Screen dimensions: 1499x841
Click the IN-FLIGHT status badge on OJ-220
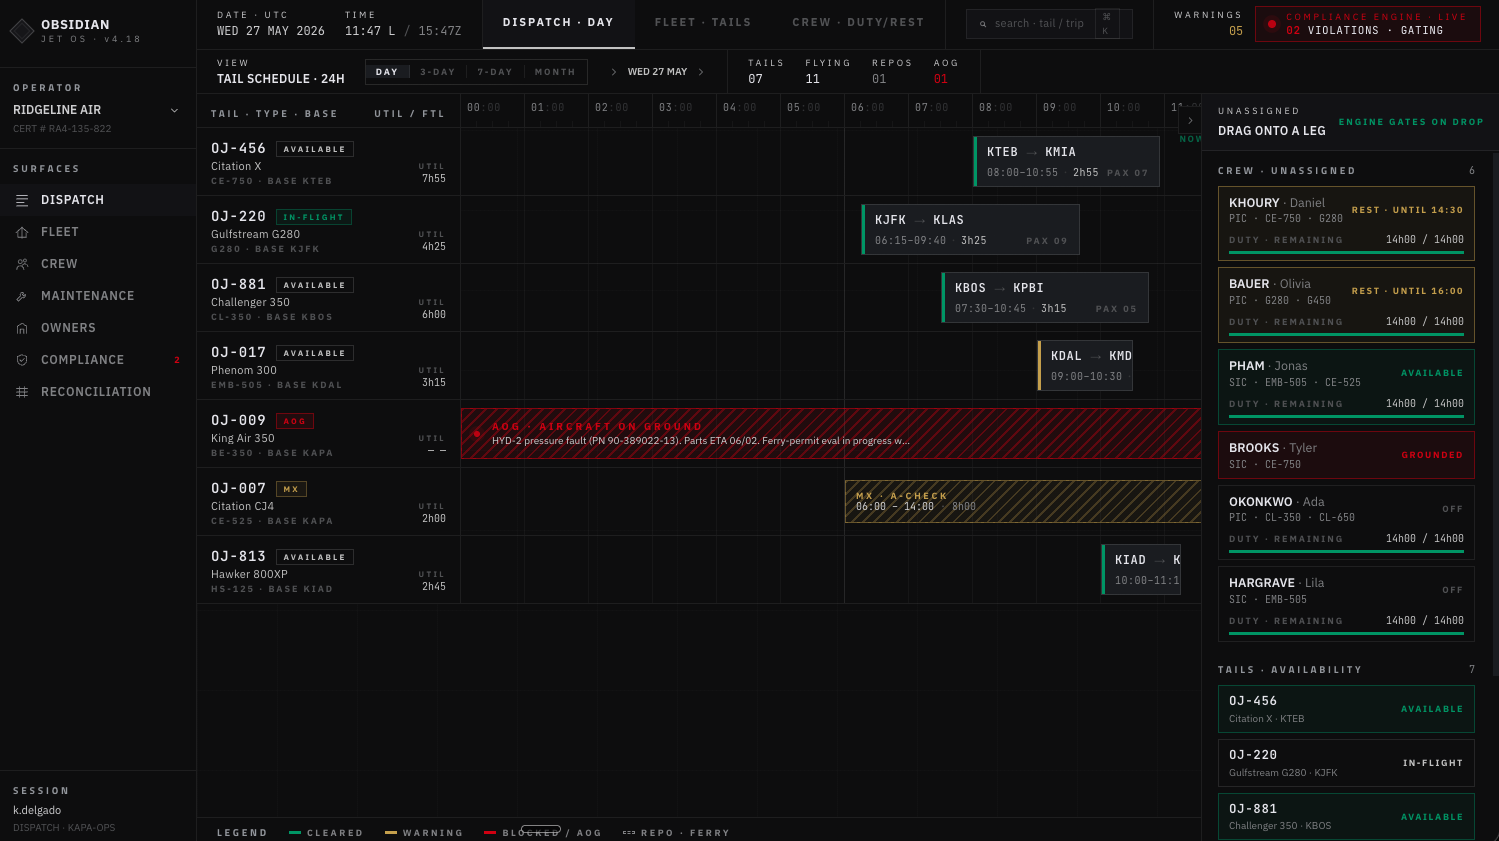[x=313, y=217]
